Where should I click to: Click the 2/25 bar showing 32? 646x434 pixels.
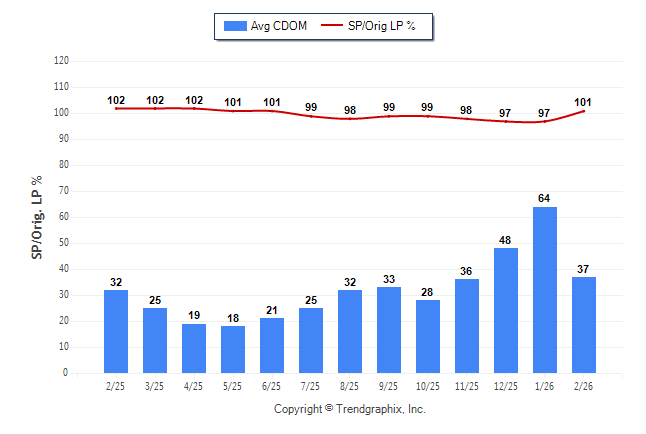tap(116, 331)
